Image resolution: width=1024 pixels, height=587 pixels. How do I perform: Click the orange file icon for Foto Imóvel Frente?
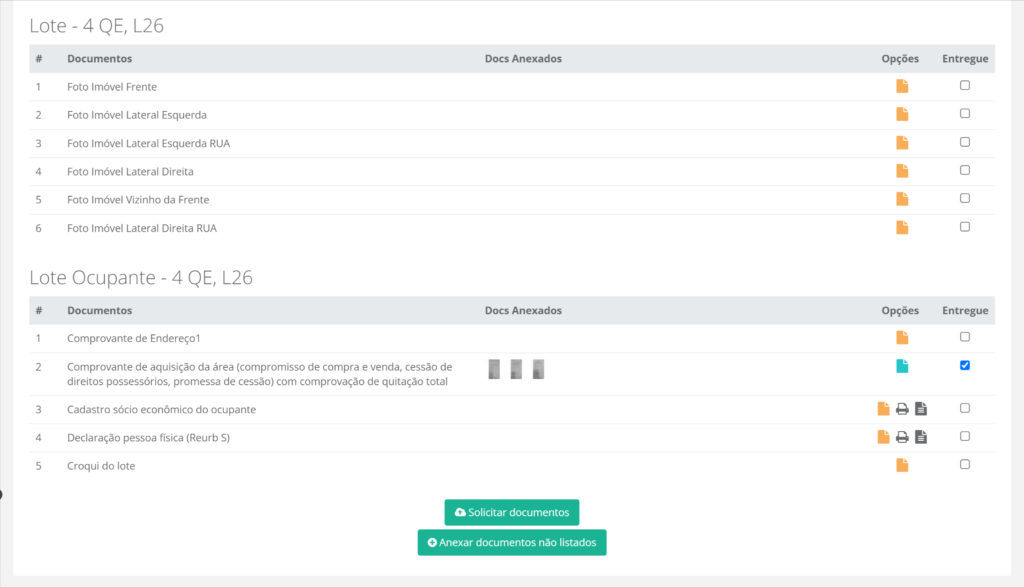(x=902, y=87)
